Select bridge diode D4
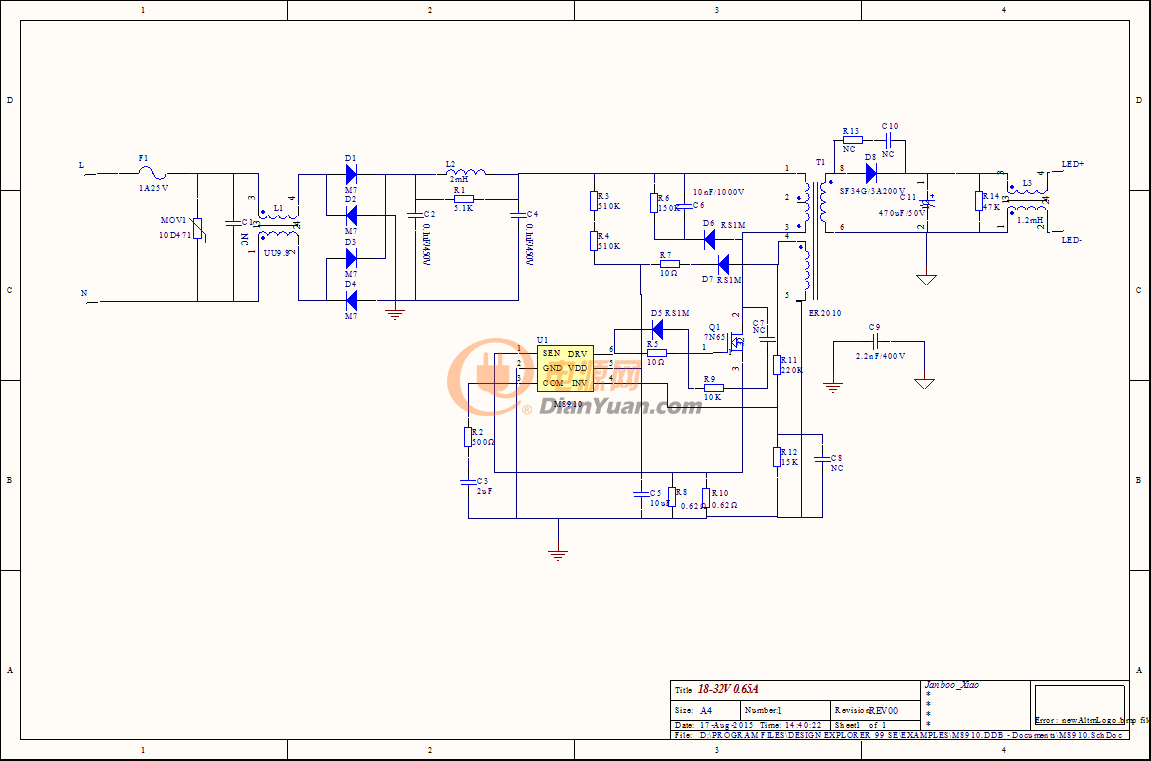Viewport: 1151px width, 761px height. coord(351,300)
